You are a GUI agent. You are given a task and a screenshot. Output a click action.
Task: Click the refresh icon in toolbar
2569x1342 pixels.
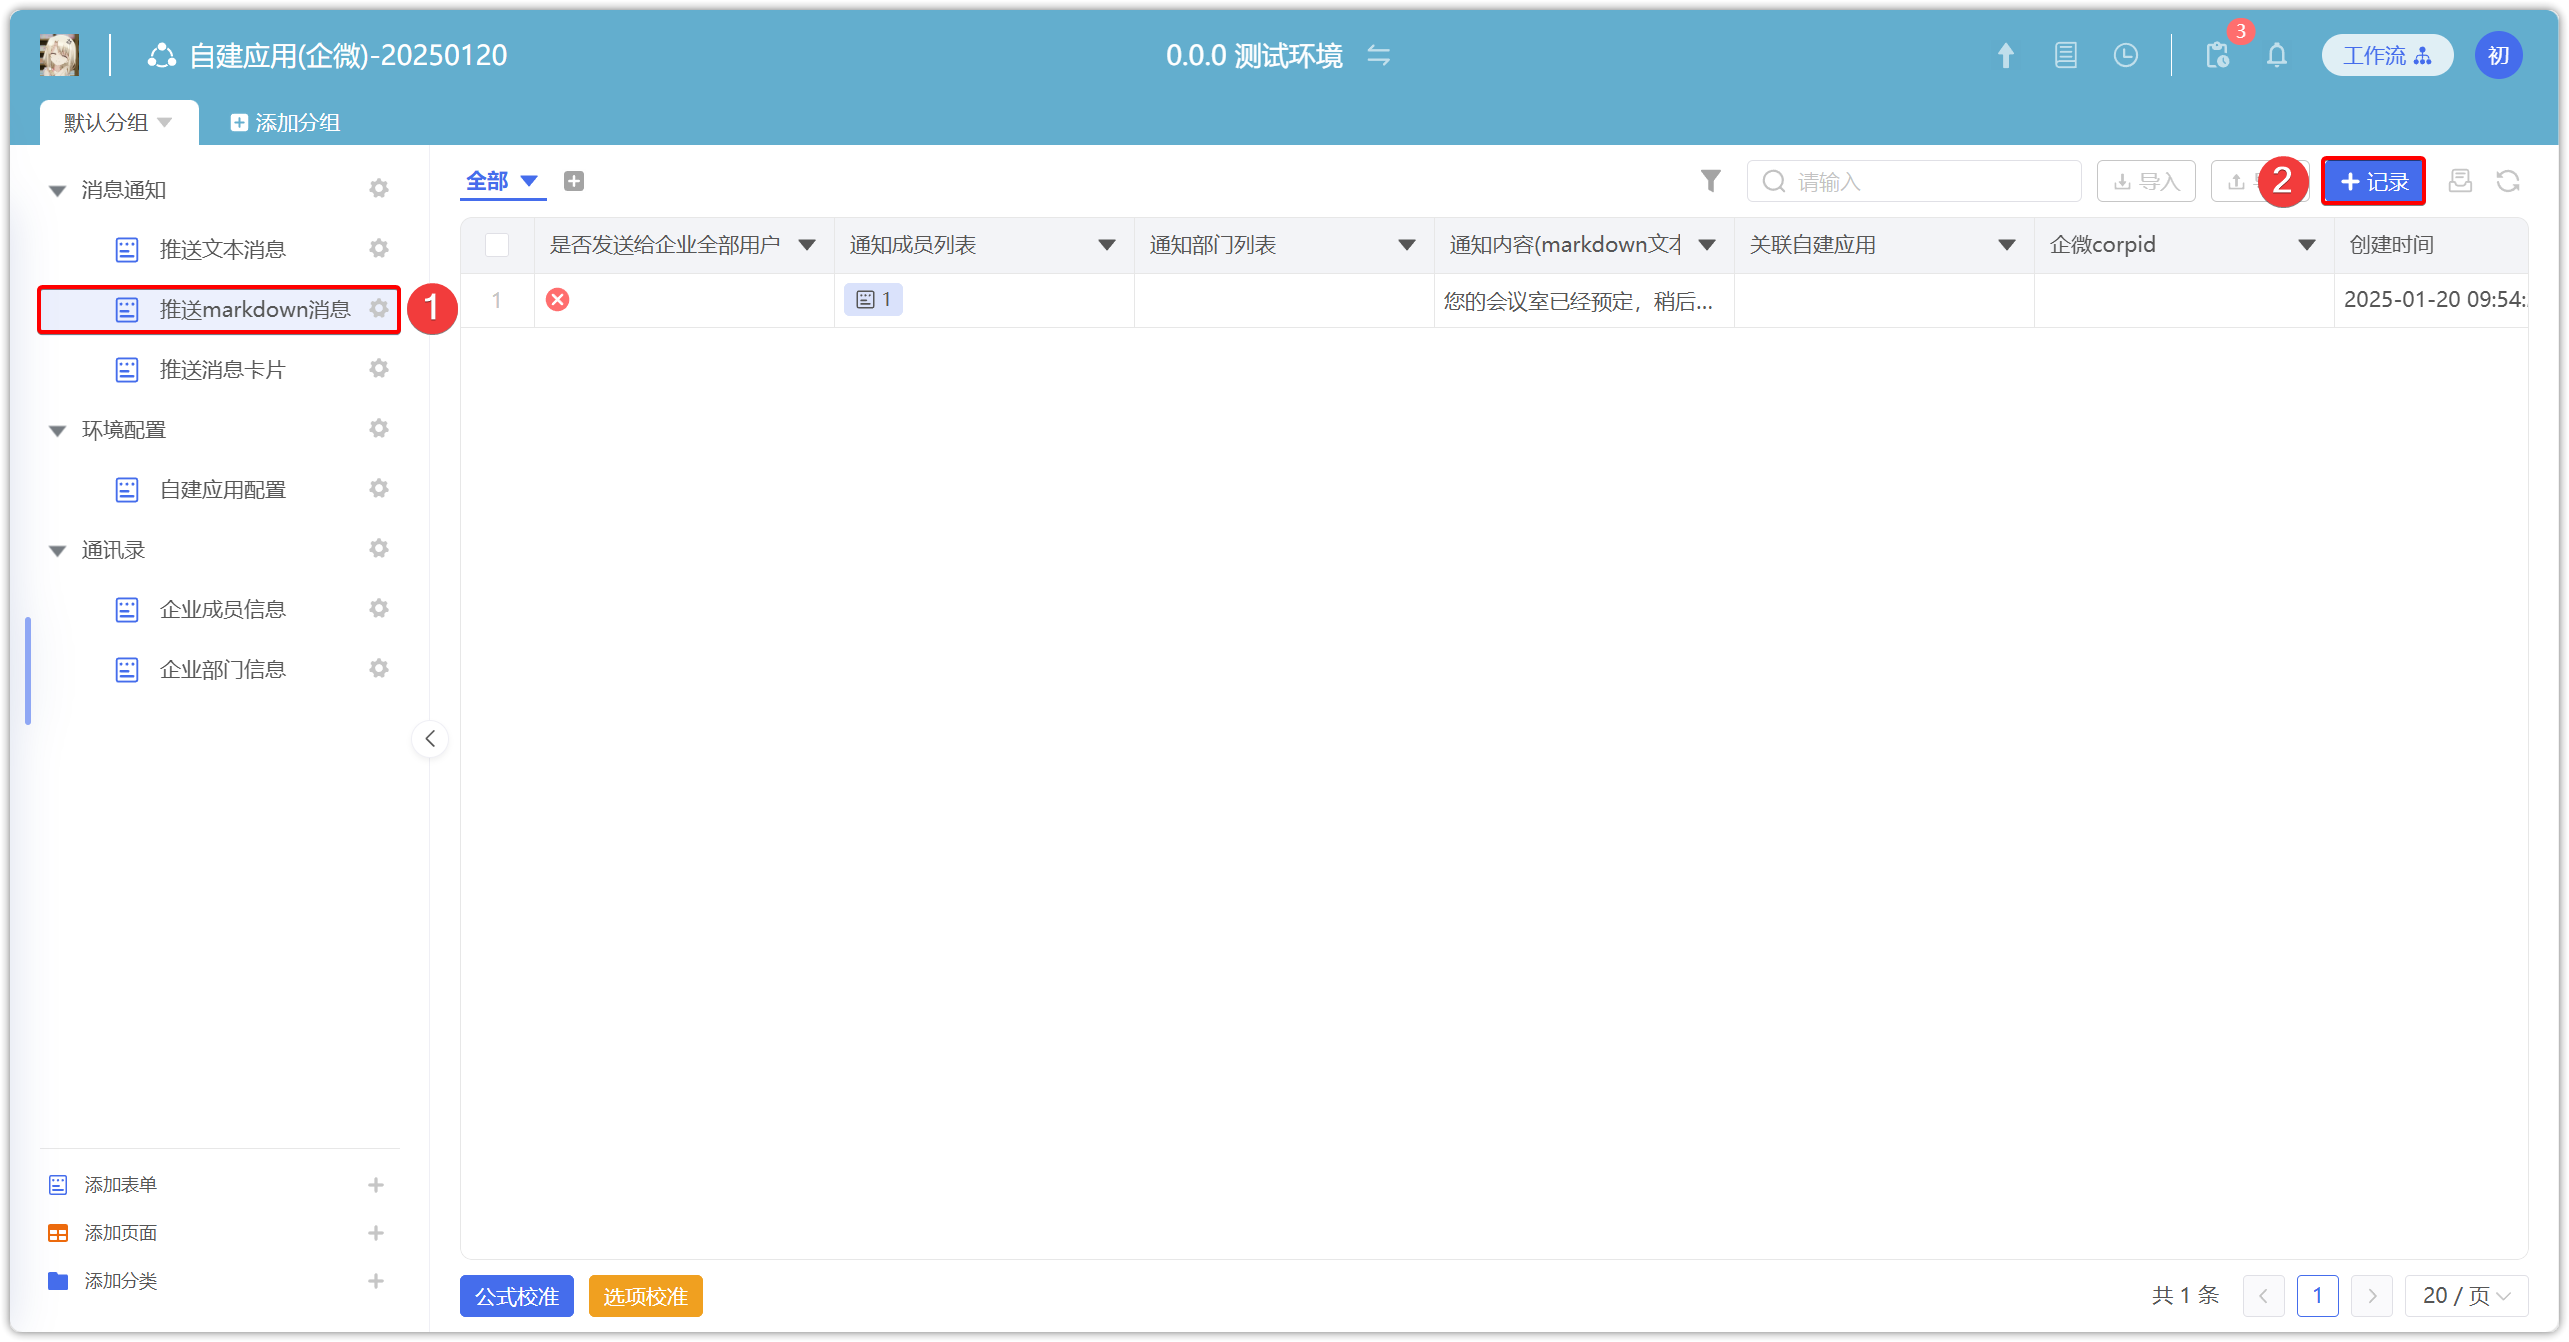point(2507,181)
